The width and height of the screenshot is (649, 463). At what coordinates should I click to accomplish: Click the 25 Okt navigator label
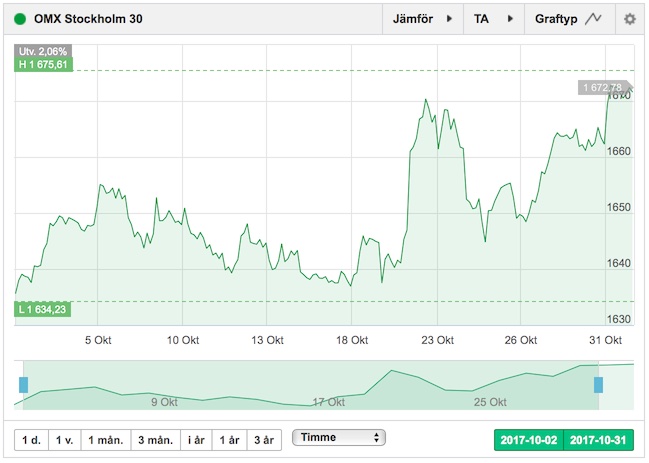(490, 402)
